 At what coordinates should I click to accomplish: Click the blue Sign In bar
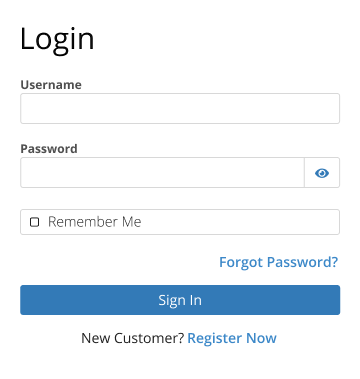click(x=180, y=300)
